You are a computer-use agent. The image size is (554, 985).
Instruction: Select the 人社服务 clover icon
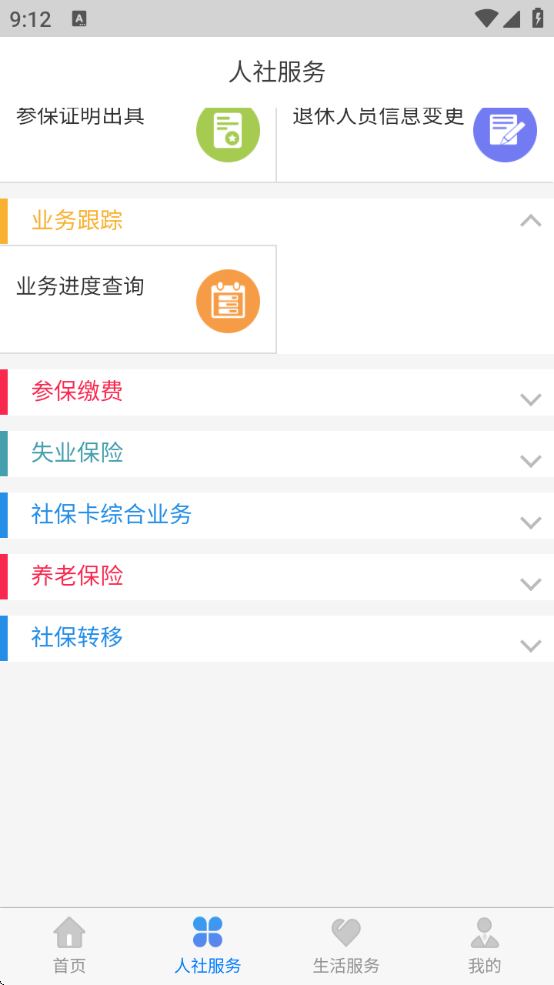click(x=208, y=932)
